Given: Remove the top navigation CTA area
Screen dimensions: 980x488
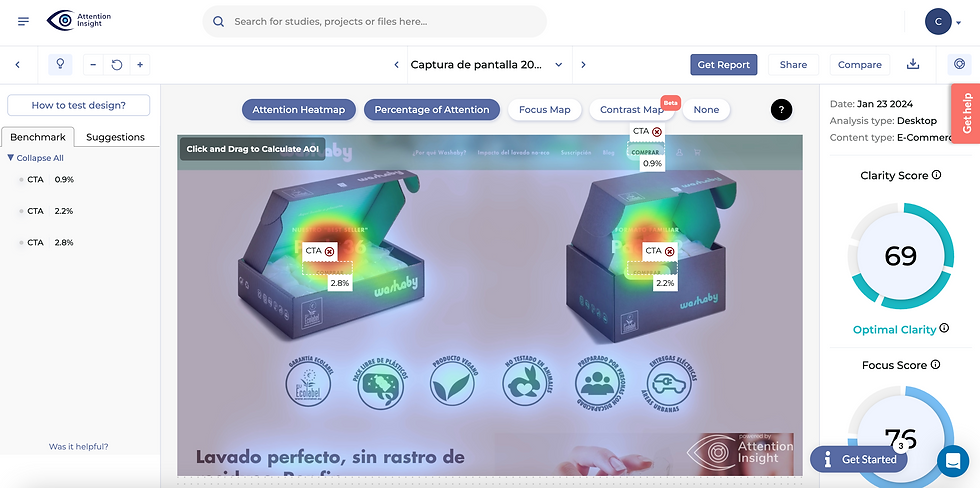Looking at the screenshot, I should 656,132.
